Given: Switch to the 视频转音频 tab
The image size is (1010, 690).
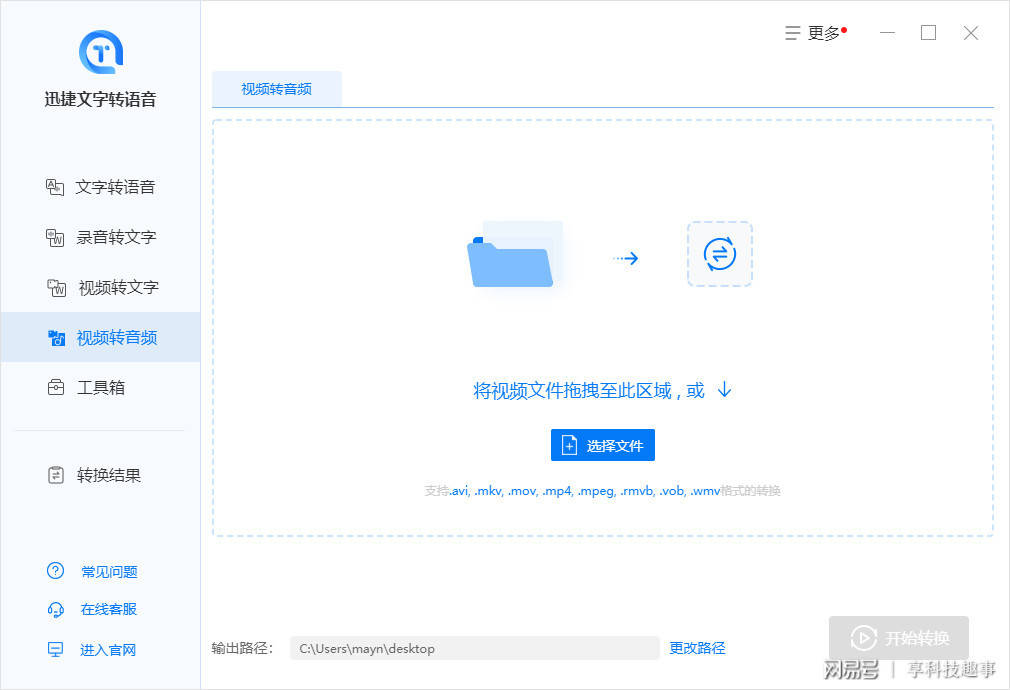Looking at the screenshot, I should click(x=277, y=89).
